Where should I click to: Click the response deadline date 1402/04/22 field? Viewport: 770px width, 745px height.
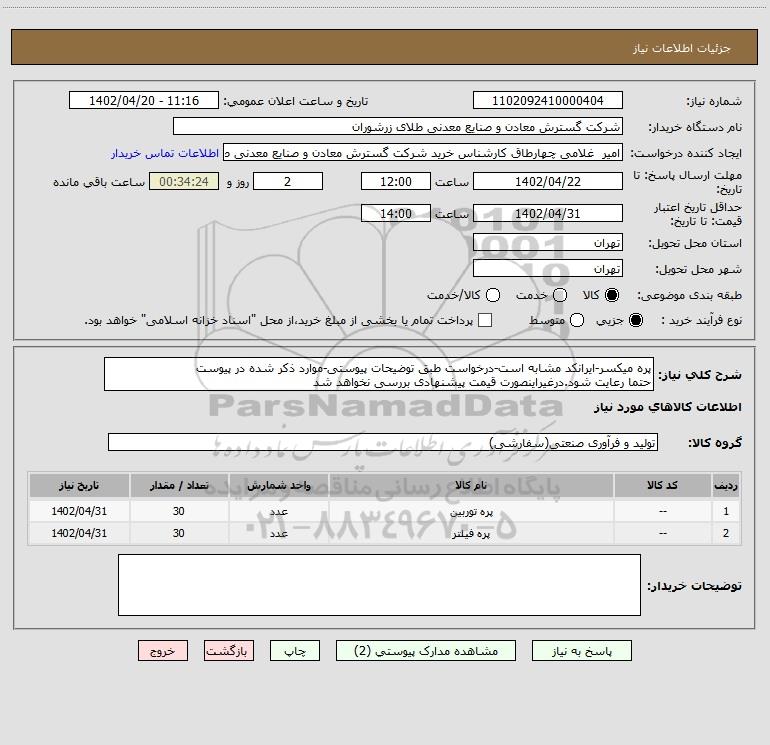click(x=548, y=181)
